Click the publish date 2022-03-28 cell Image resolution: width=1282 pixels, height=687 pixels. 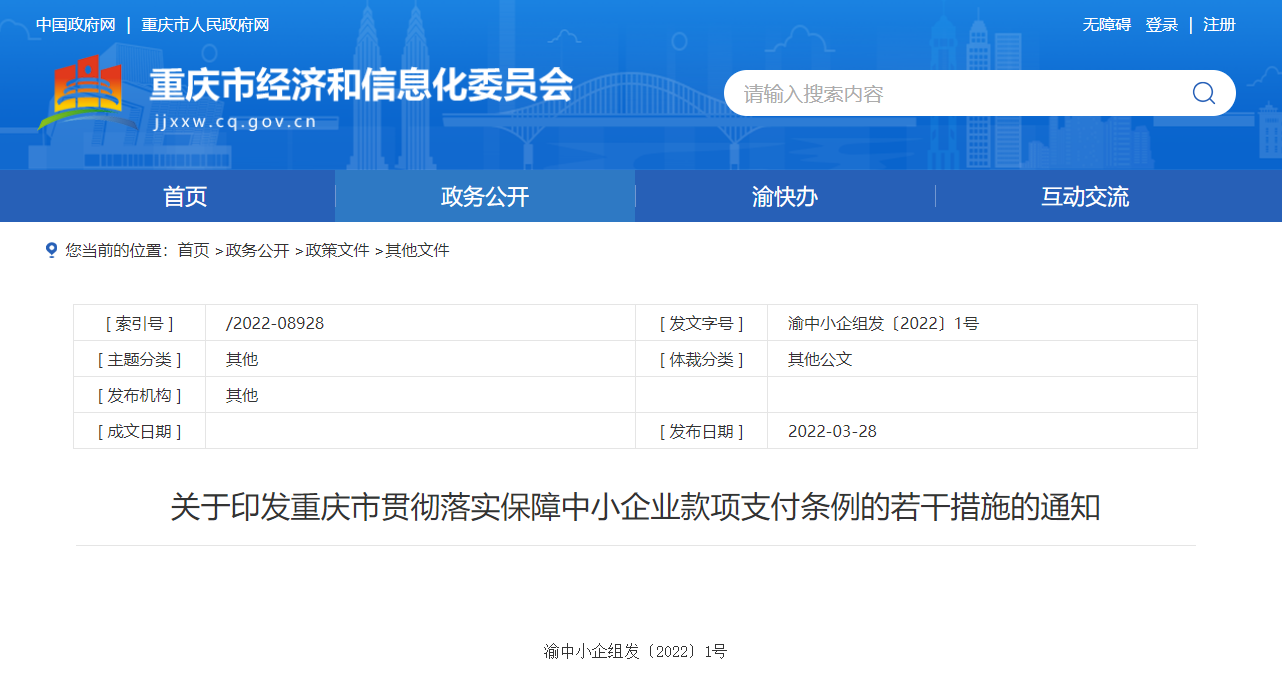tap(832, 431)
